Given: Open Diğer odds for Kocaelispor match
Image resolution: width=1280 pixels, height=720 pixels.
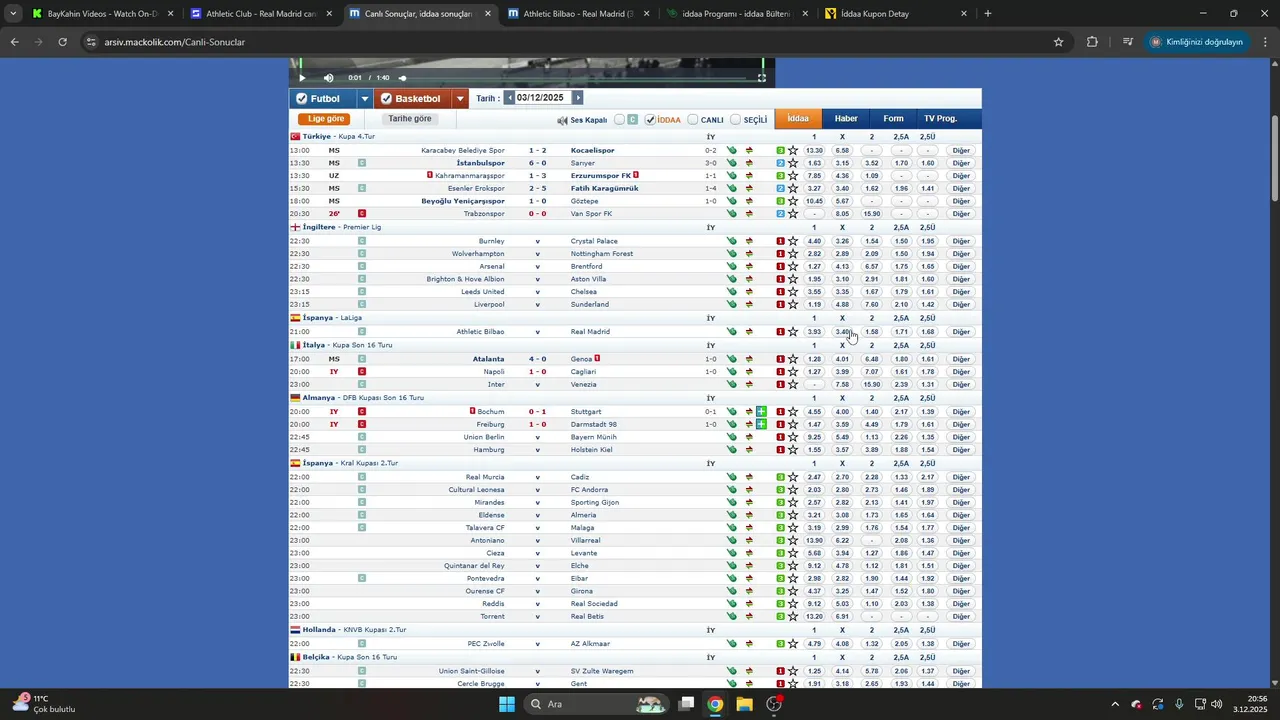Looking at the screenshot, I should click(961, 150).
